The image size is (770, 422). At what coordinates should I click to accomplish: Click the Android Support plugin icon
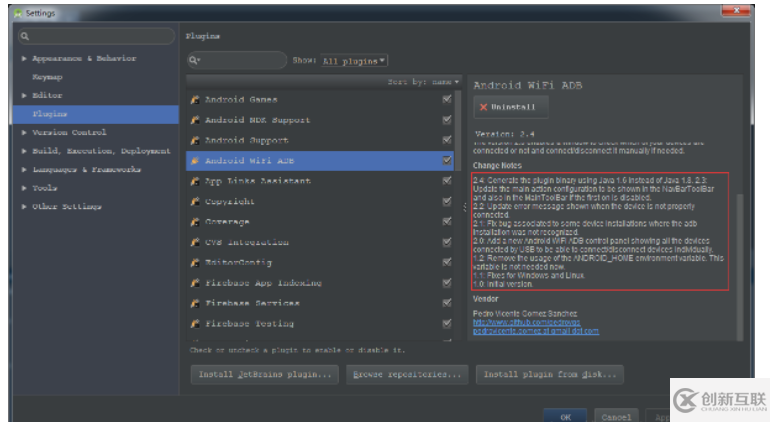click(x=195, y=141)
